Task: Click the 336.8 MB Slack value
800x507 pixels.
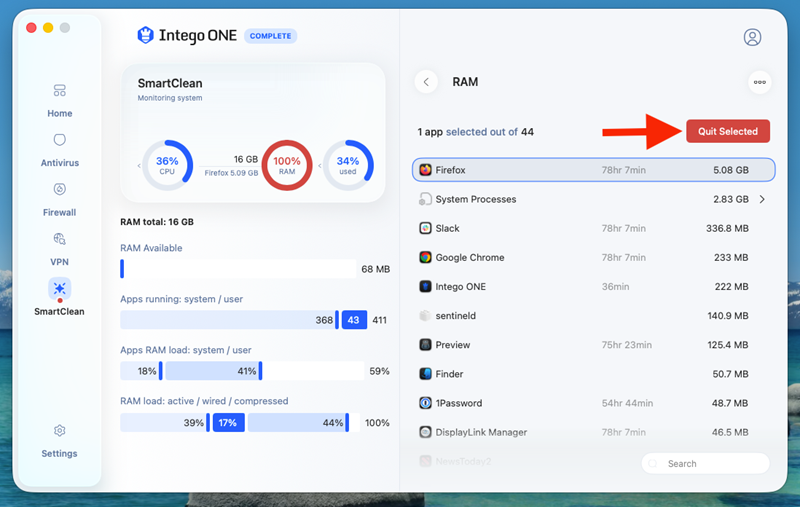Action: (727, 228)
